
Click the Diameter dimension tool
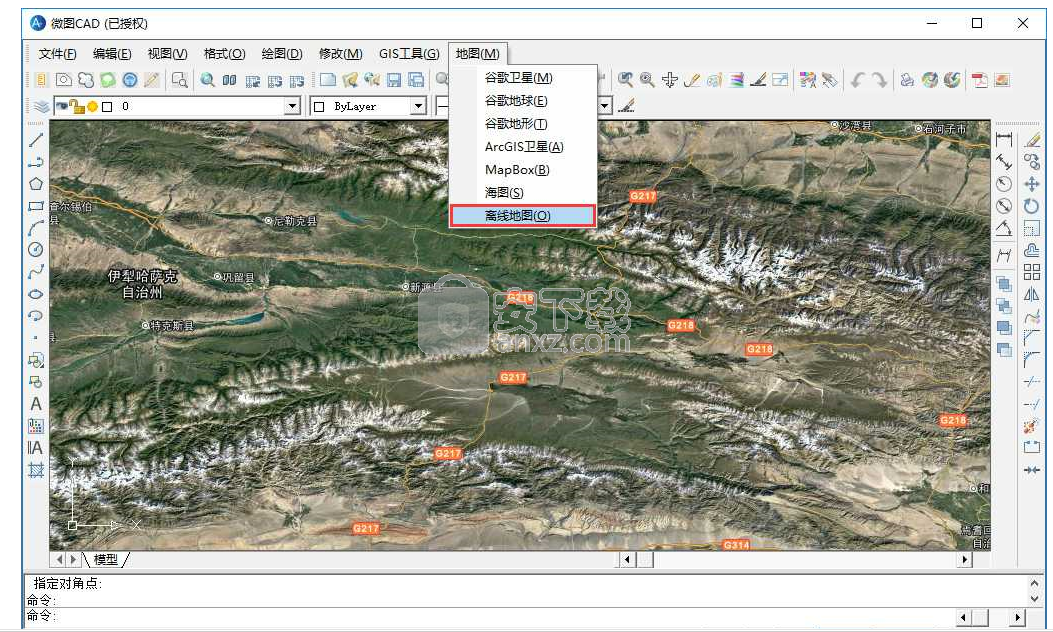coord(1004,206)
